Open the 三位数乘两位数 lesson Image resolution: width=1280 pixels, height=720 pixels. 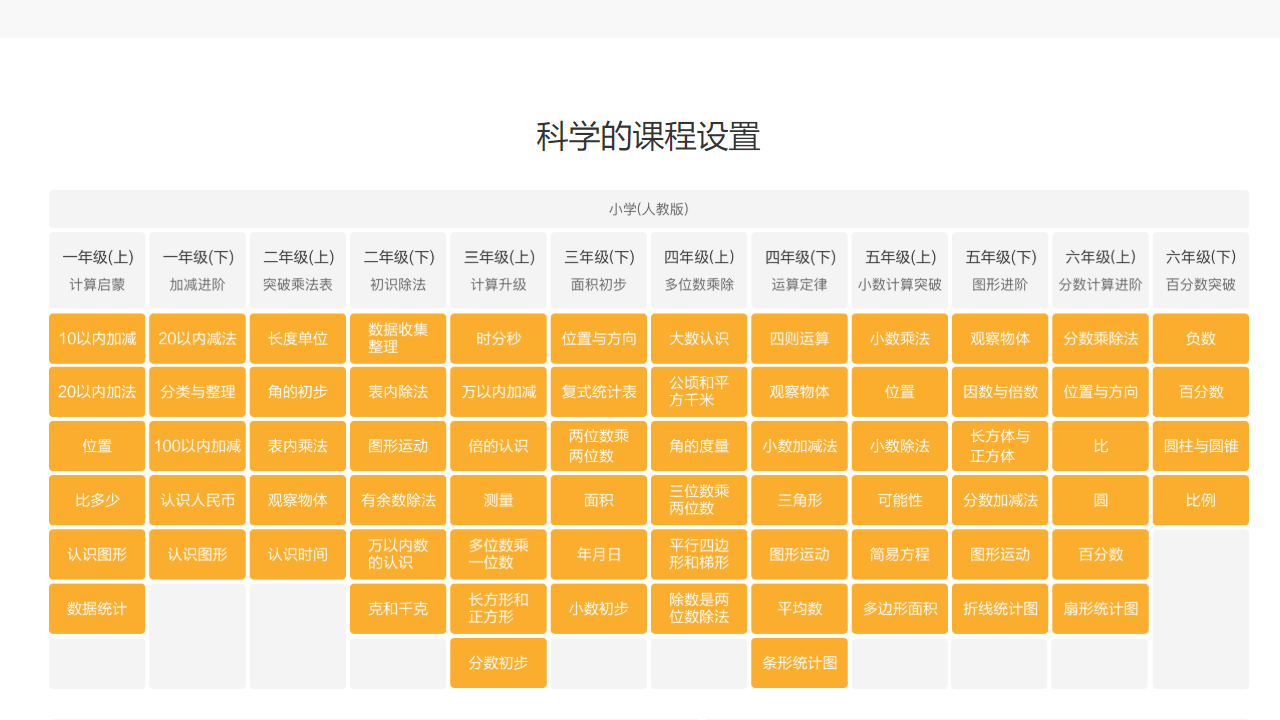pos(699,500)
